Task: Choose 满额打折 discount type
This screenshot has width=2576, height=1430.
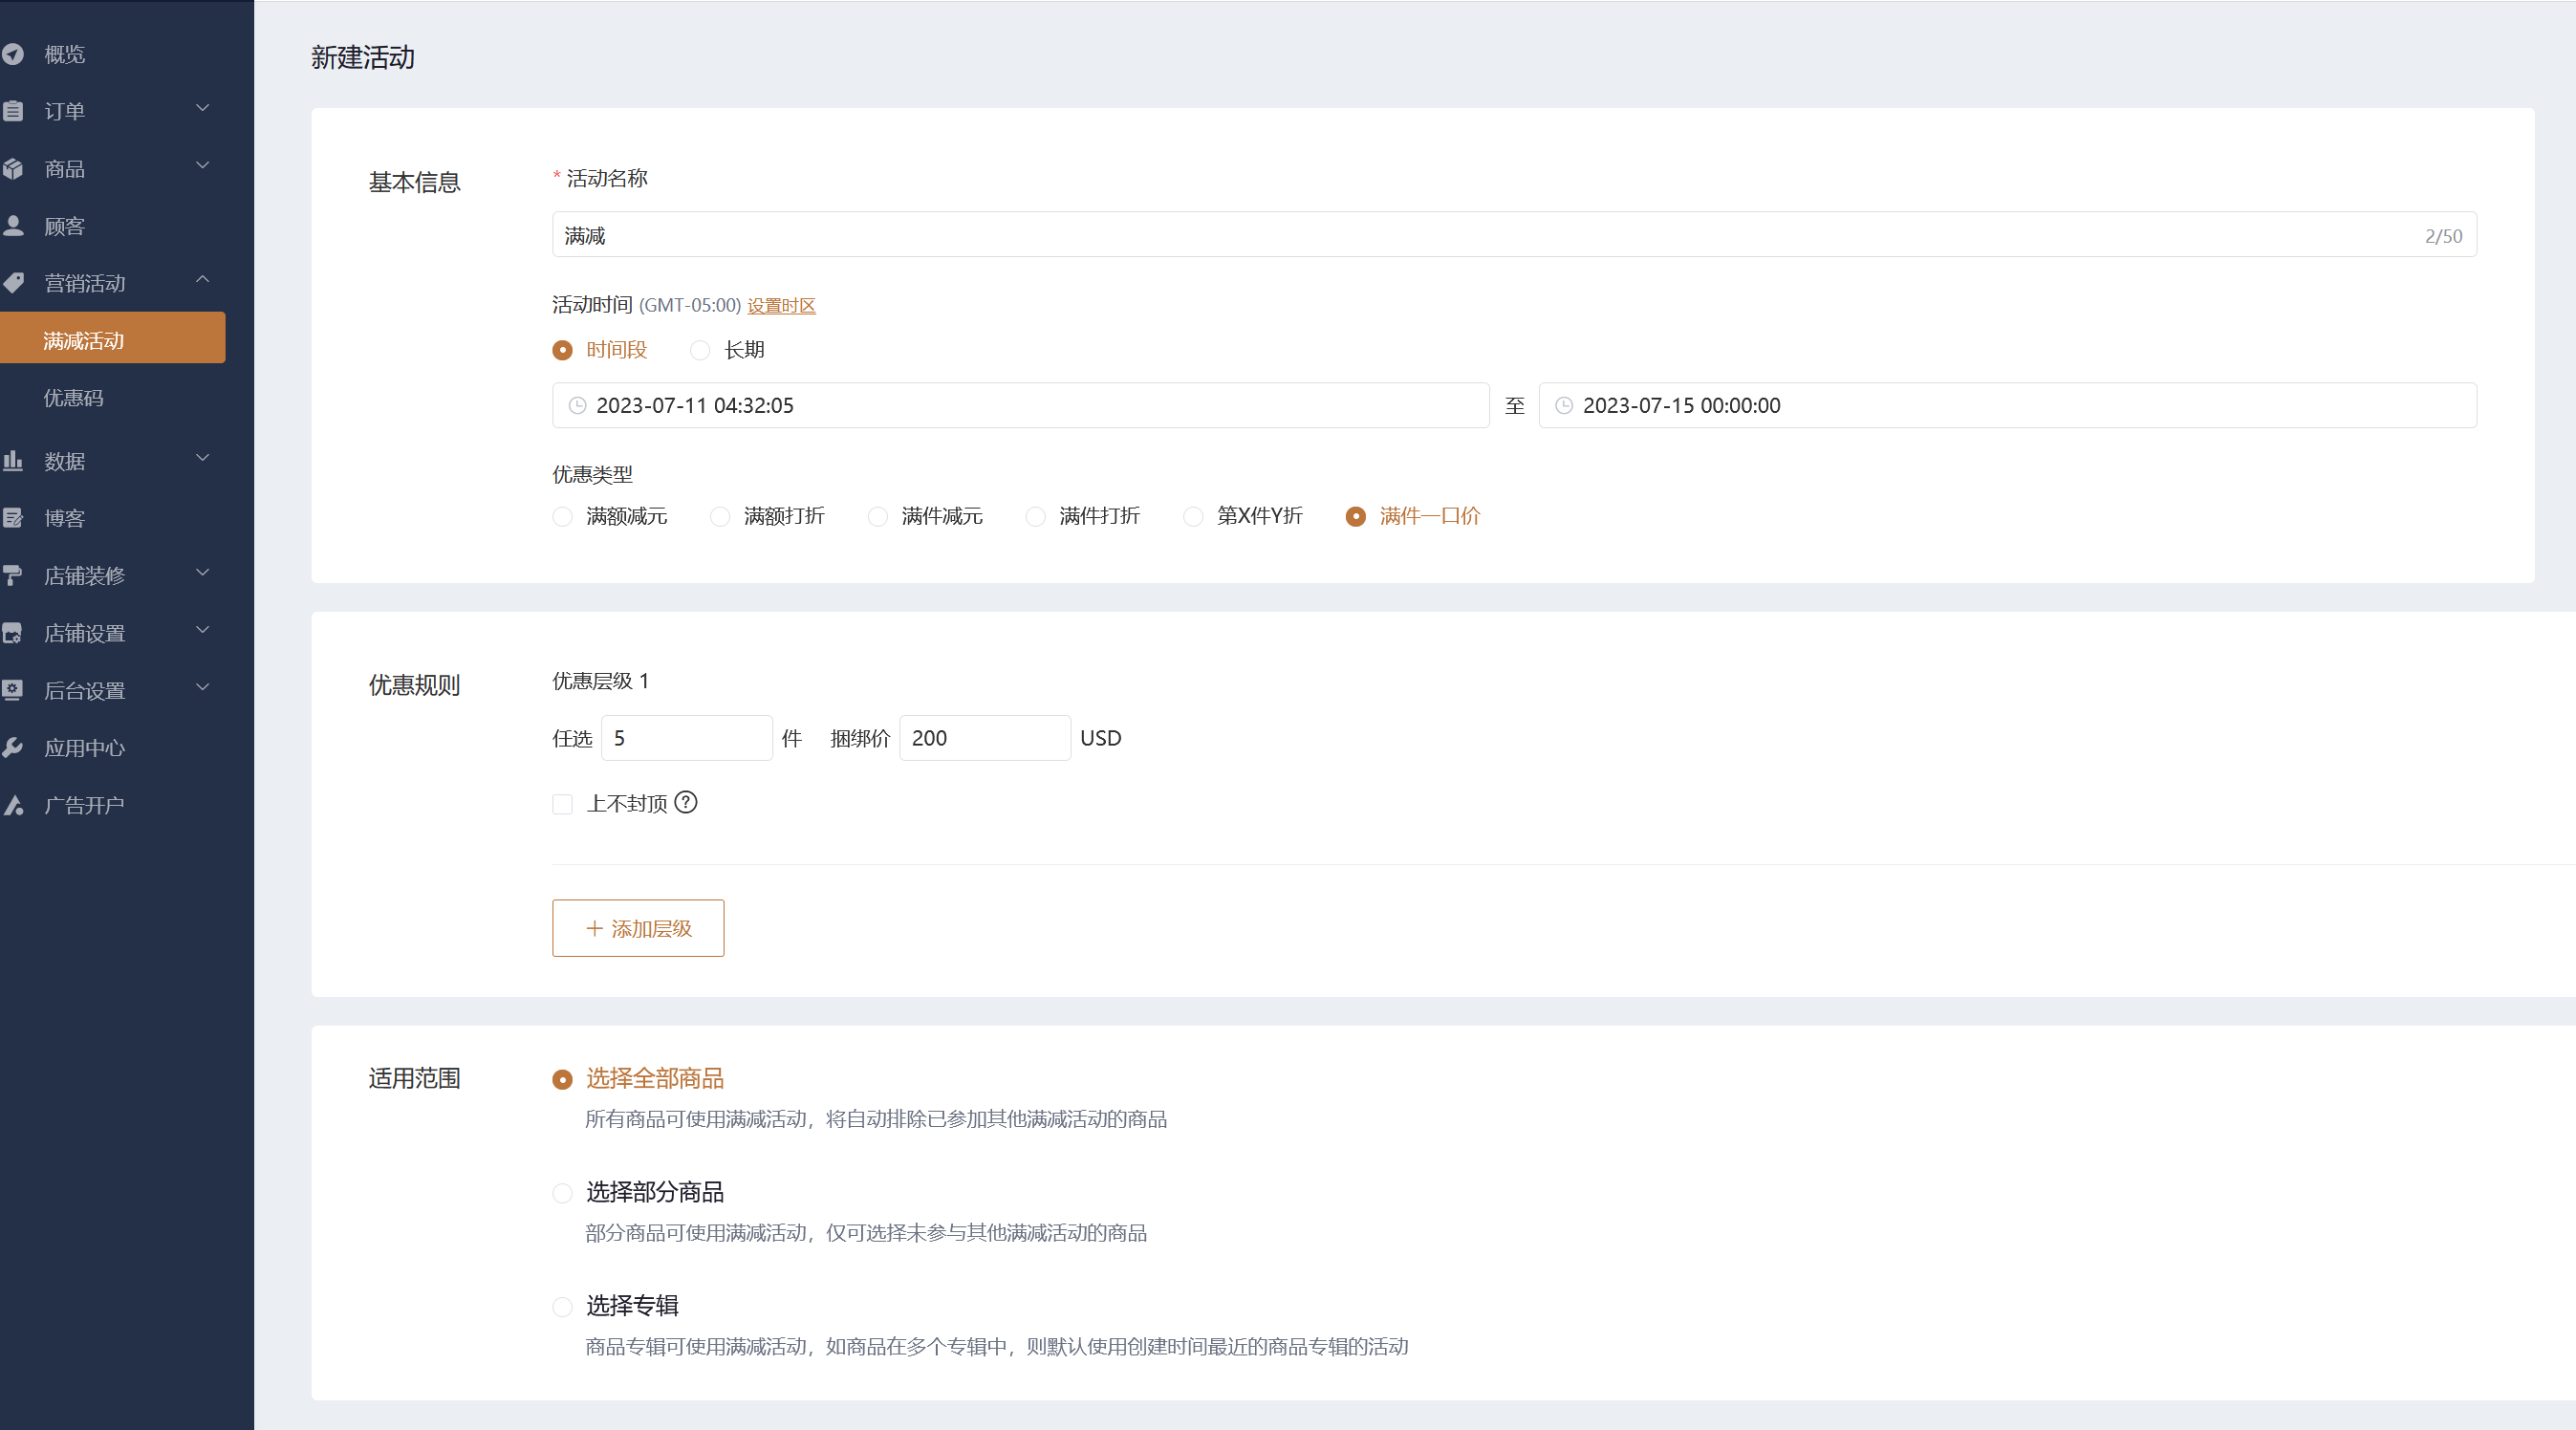Action: [x=720, y=516]
